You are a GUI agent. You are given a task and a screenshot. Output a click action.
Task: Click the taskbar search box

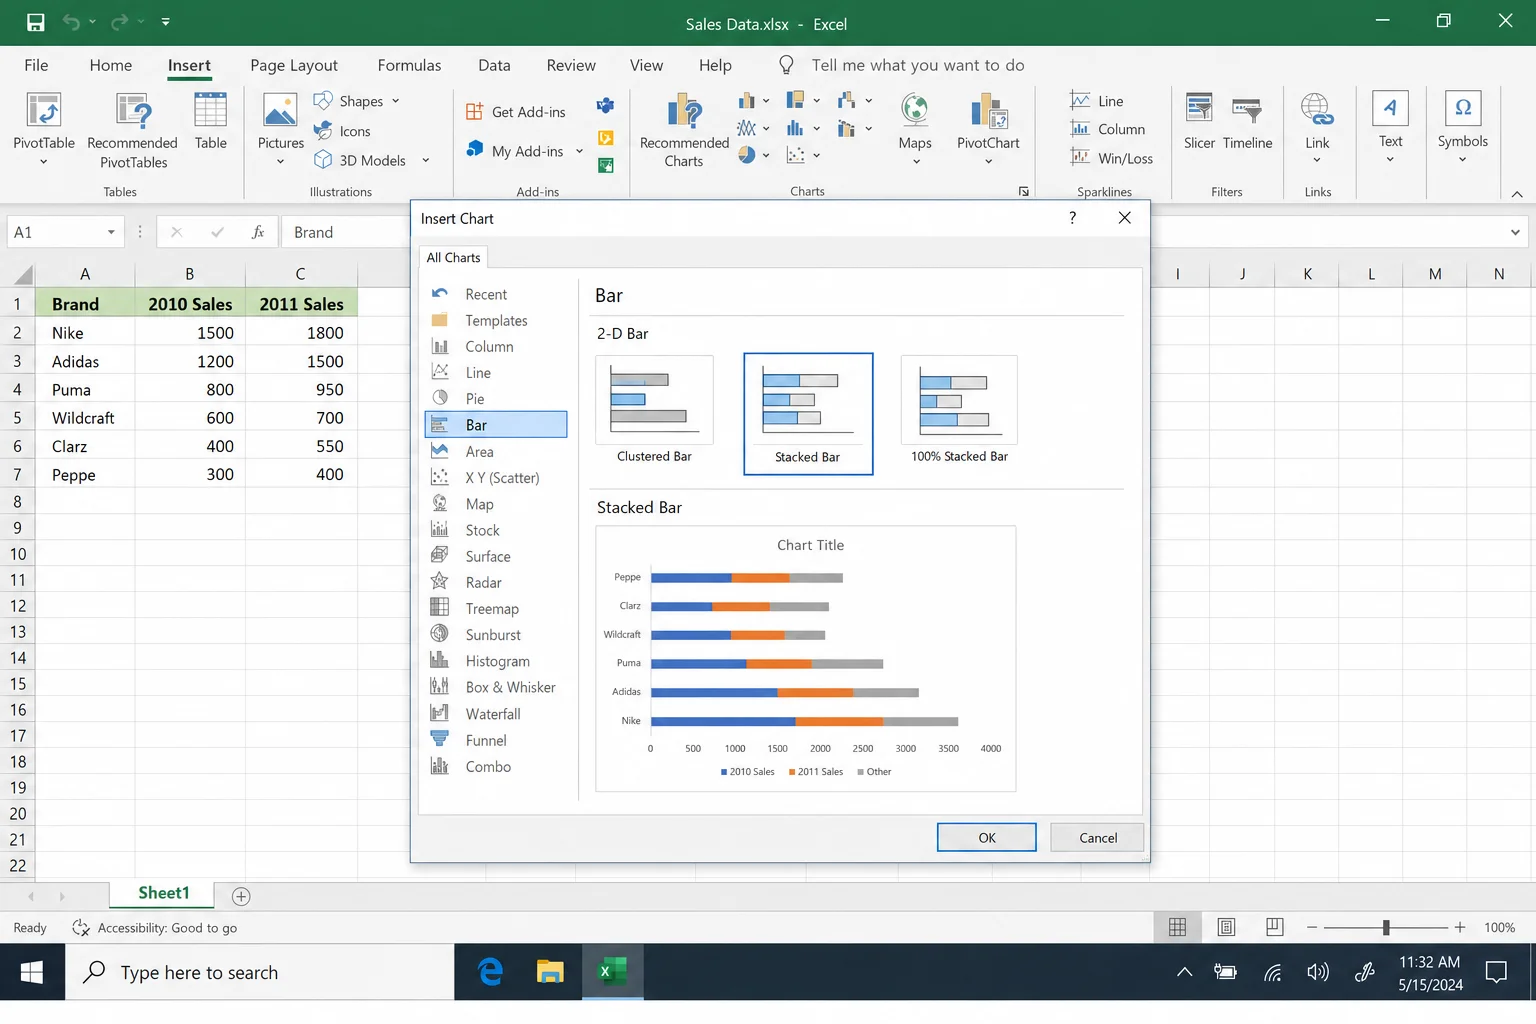(260, 972)
